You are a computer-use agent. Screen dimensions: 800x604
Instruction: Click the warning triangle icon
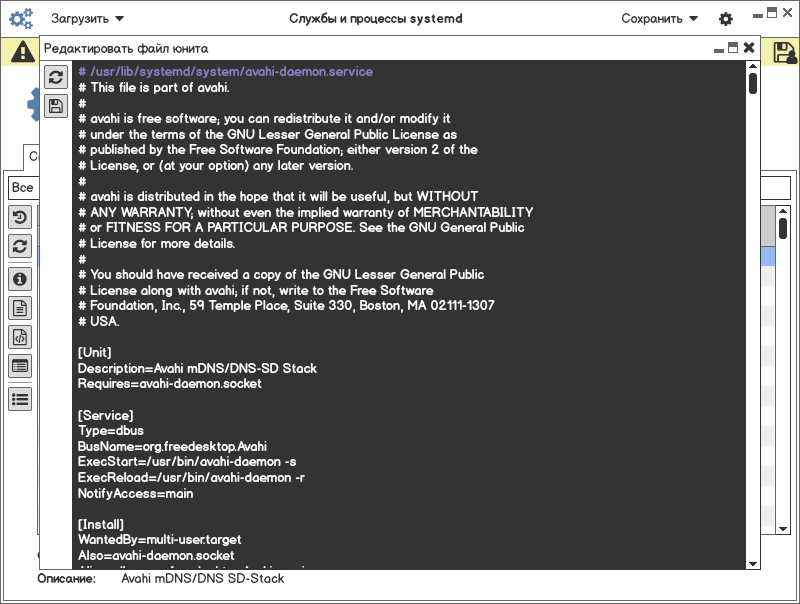(23, 52)
